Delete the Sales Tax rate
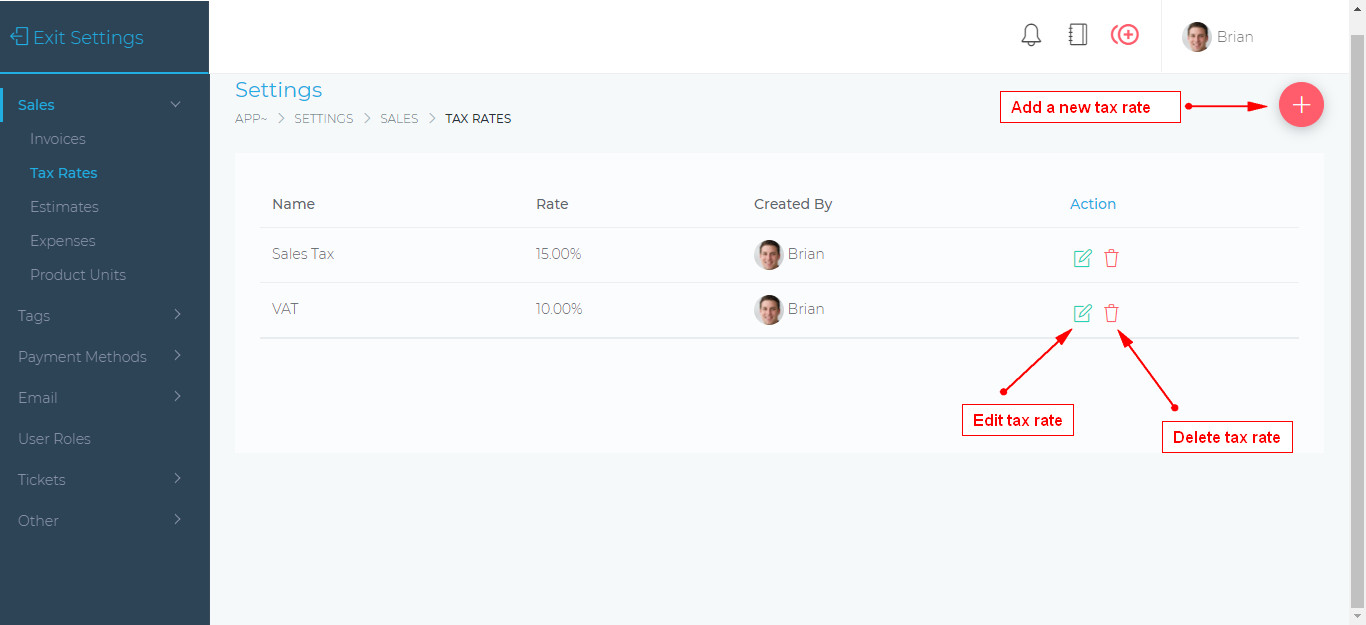 click(x=1111, y=258)
